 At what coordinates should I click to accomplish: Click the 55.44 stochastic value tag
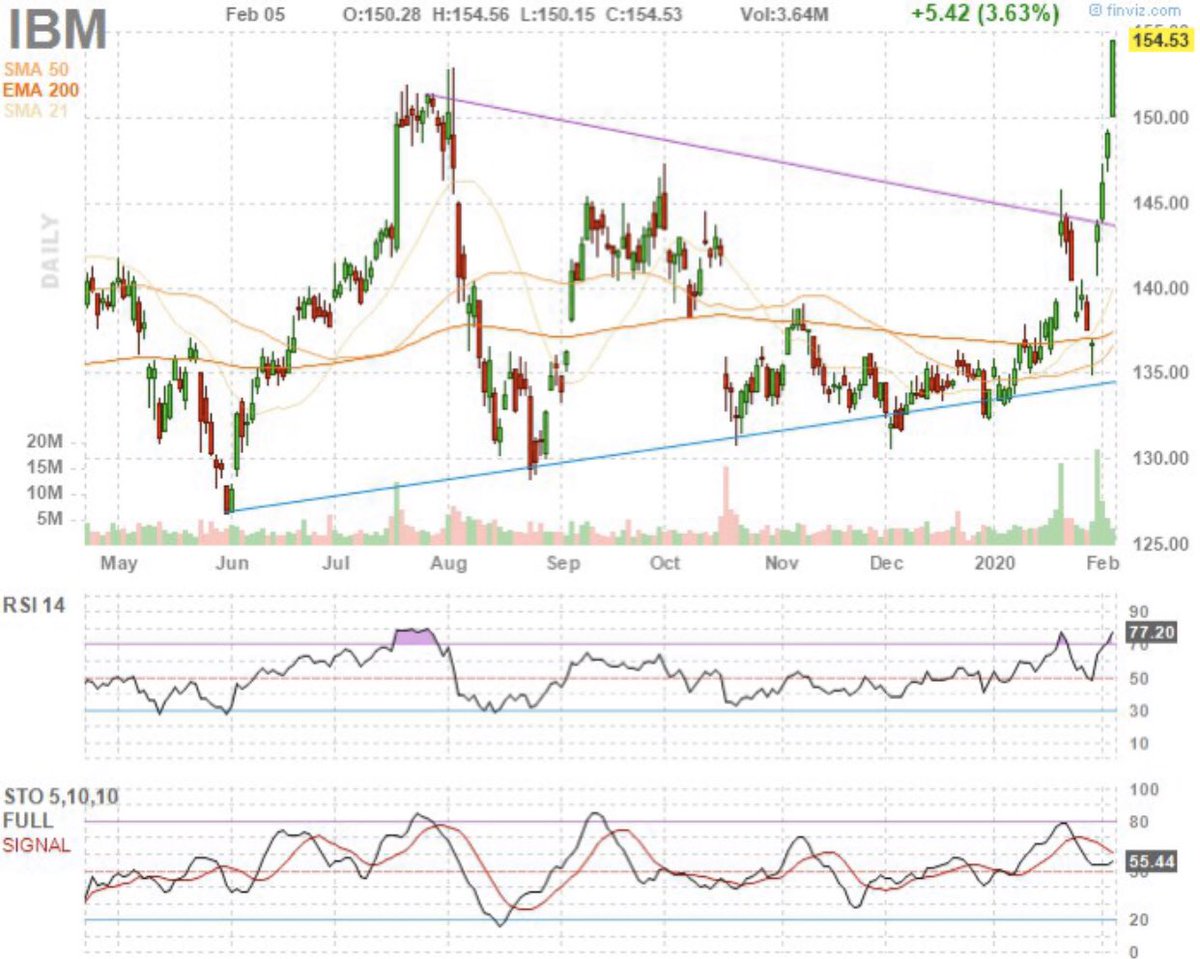(x=1150, y=860)
